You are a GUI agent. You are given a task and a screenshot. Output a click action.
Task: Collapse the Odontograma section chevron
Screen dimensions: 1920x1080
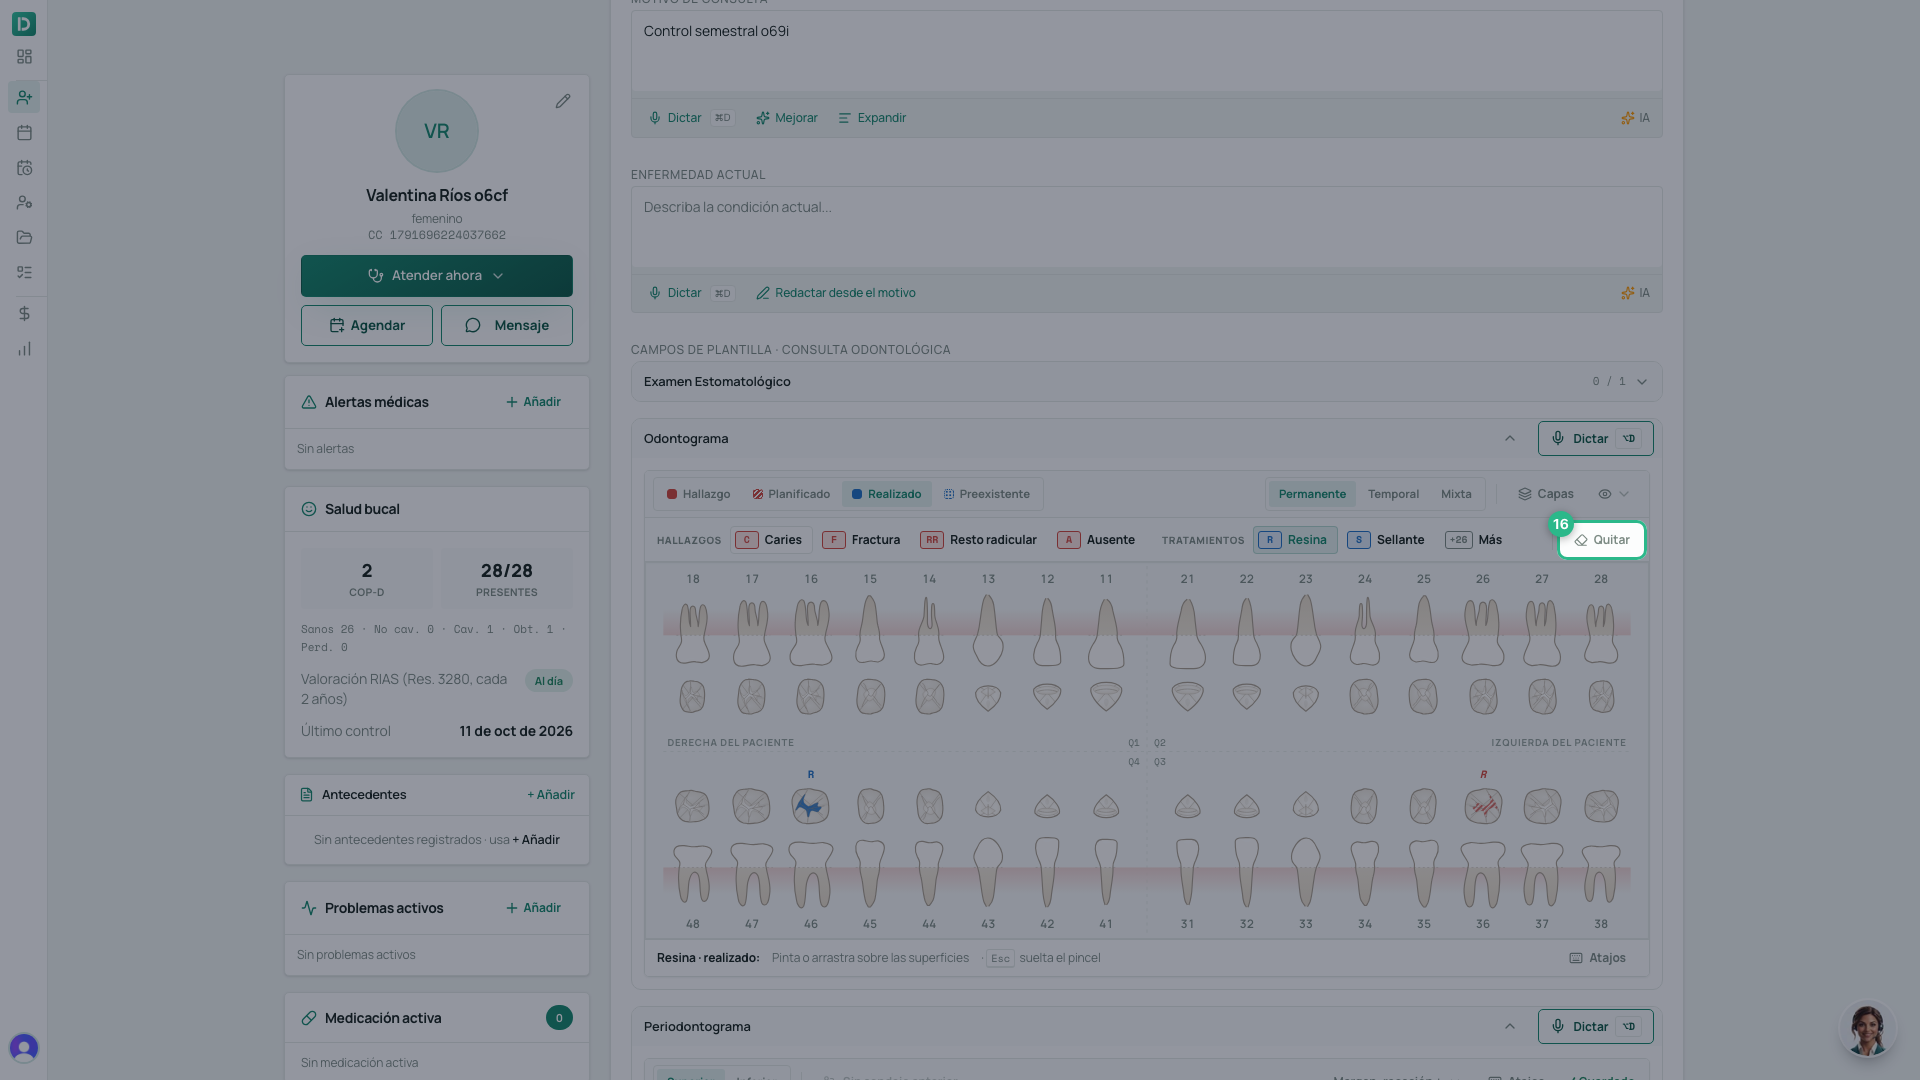pyautogui.click(x=1509, y=439)
